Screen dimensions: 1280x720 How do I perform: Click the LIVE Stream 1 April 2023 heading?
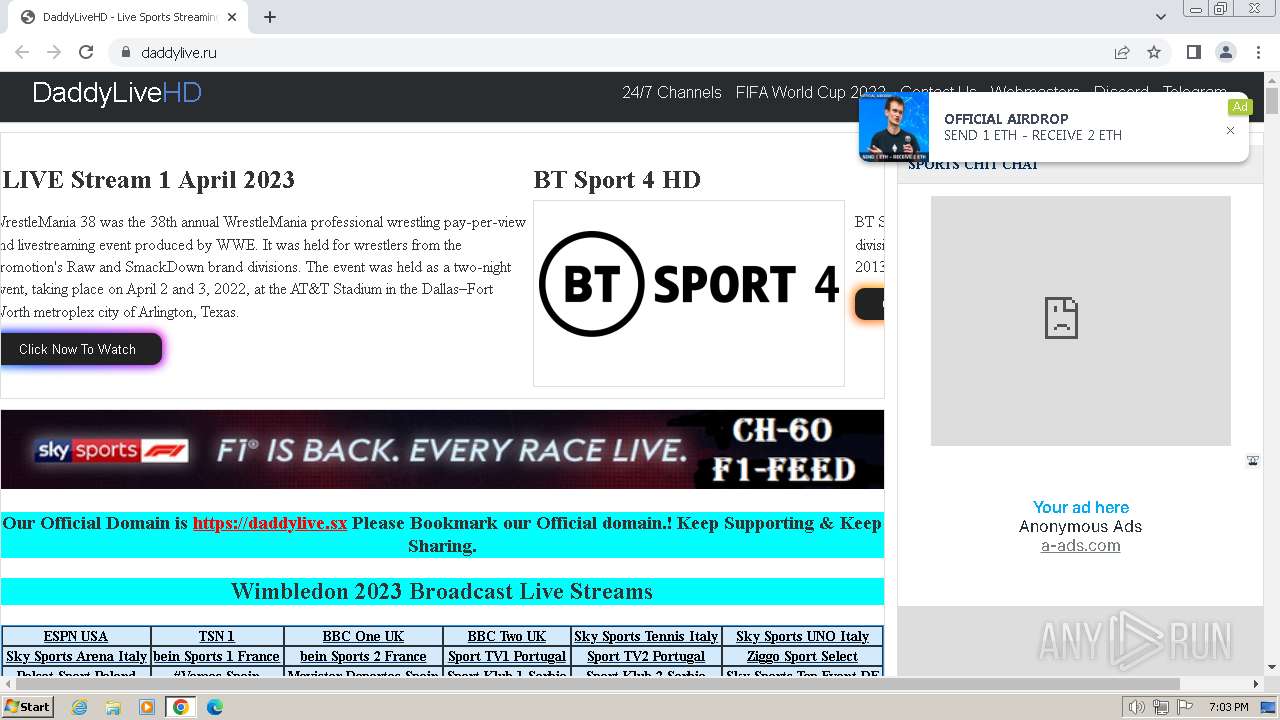[149, 180]
